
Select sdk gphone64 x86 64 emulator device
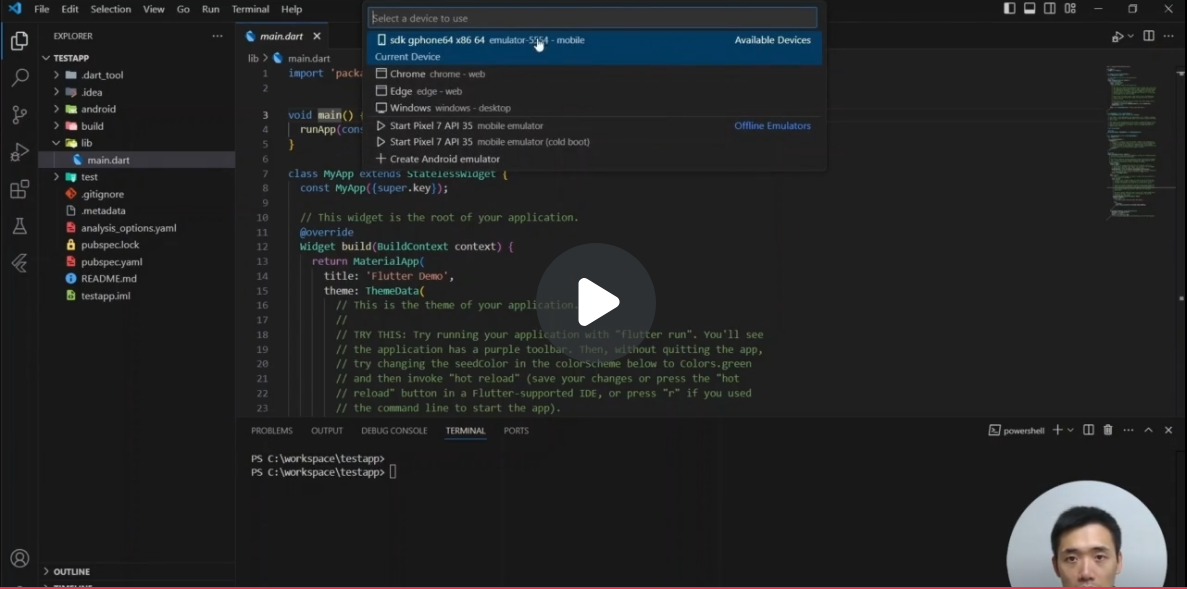594,48
